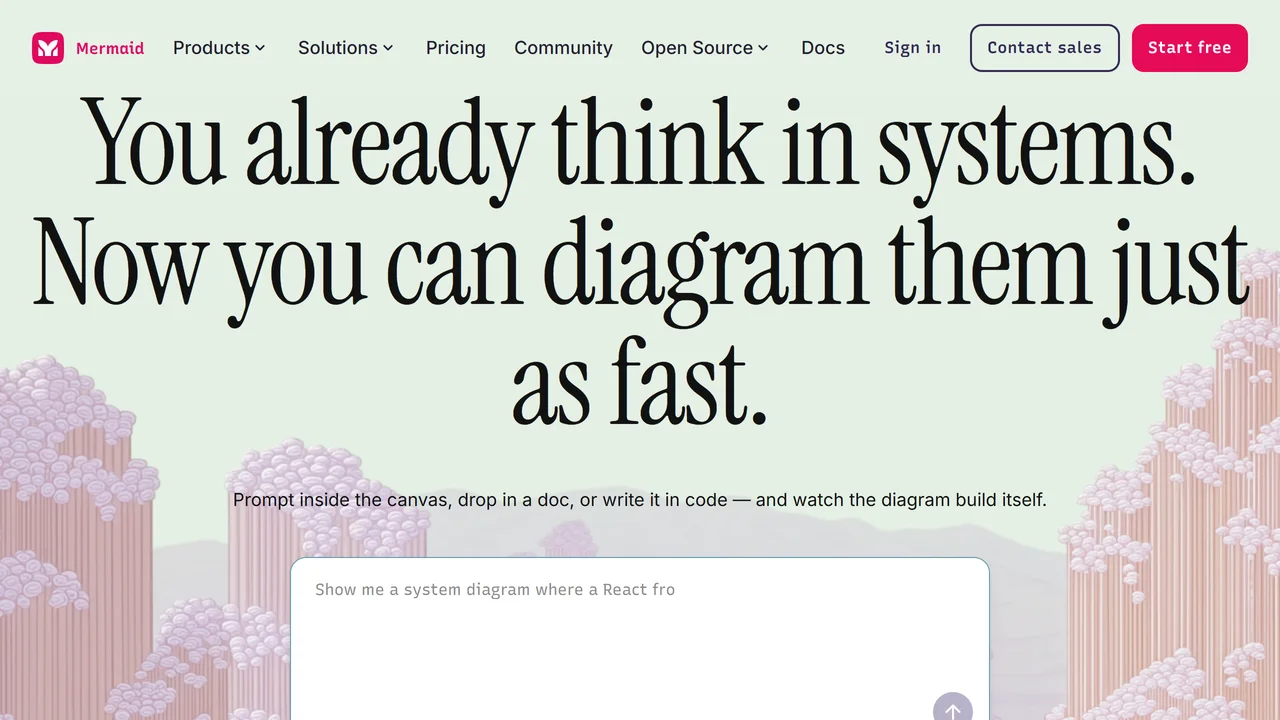Expand the Solutions dropdown chevron
The image size is (1280, 720).
coord(388,48)
